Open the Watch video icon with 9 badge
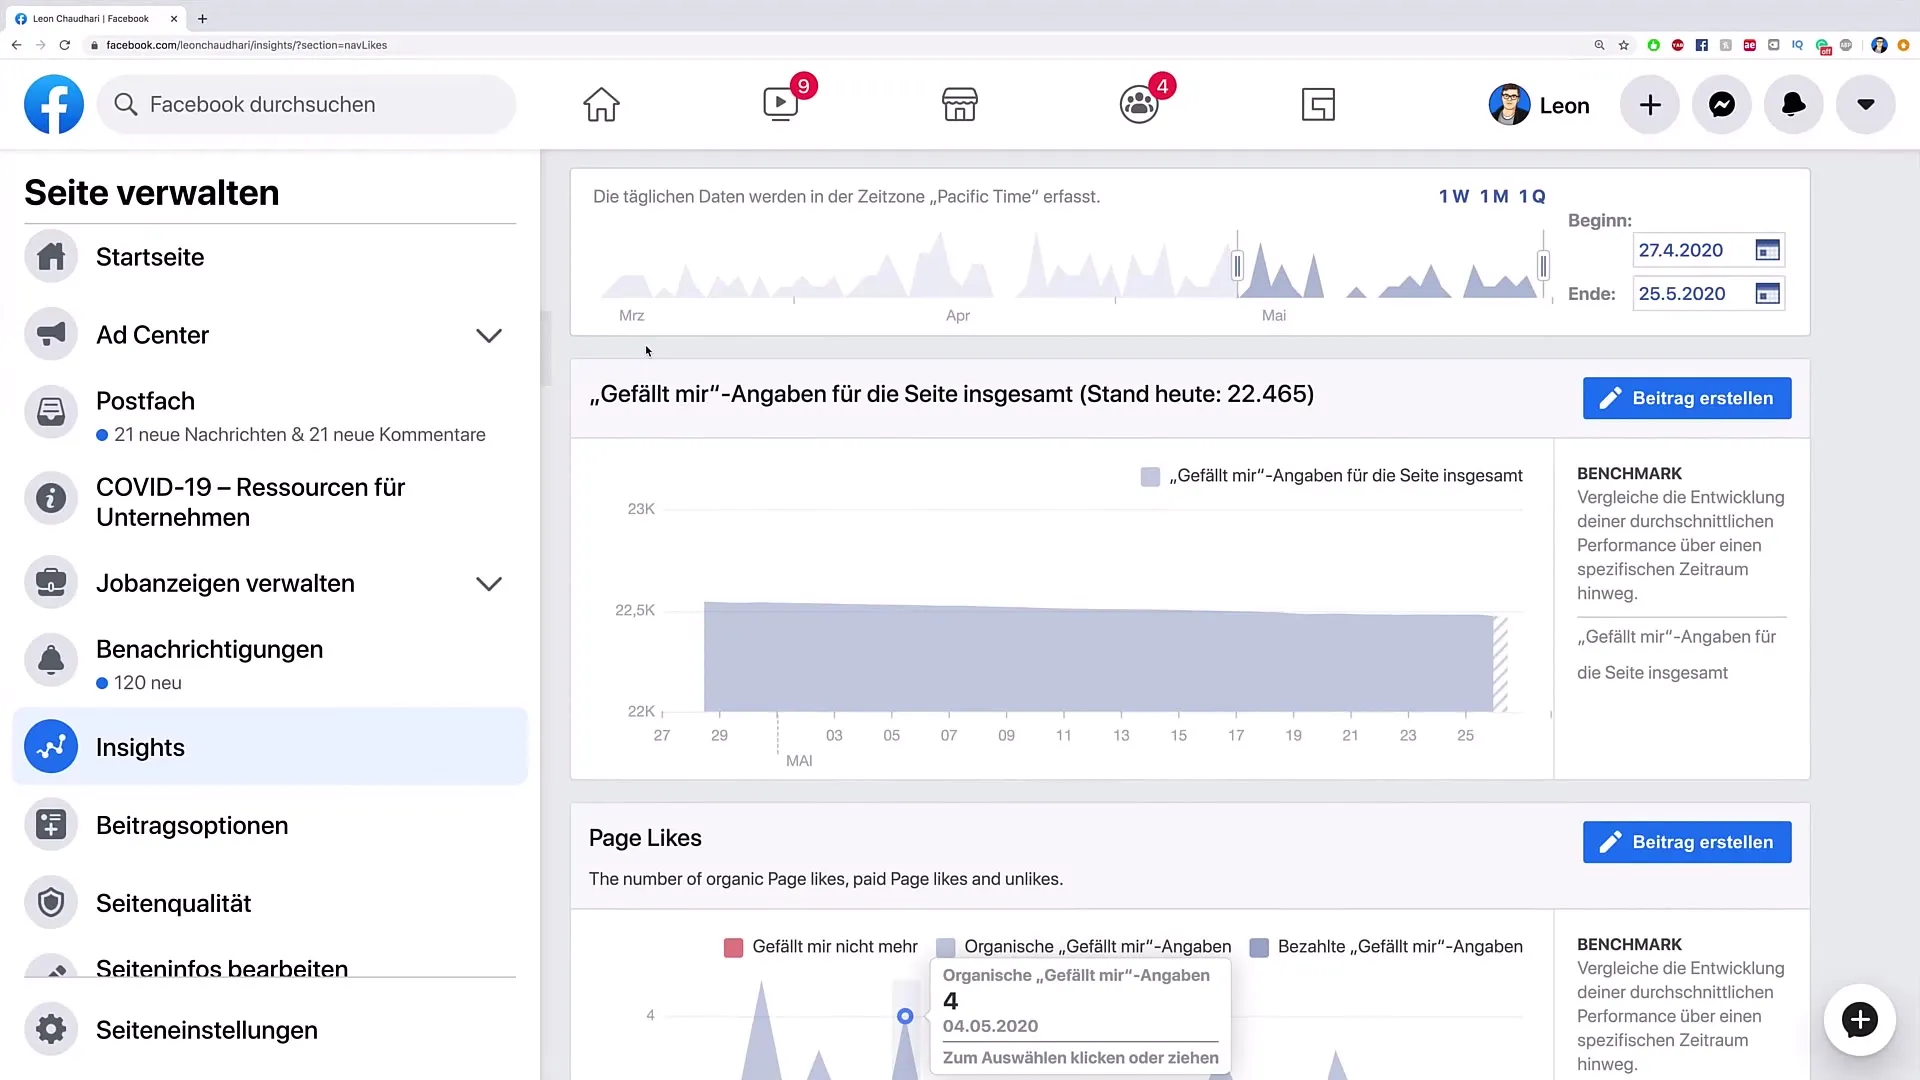The image size is (1920, 1080). click(781, 104)
